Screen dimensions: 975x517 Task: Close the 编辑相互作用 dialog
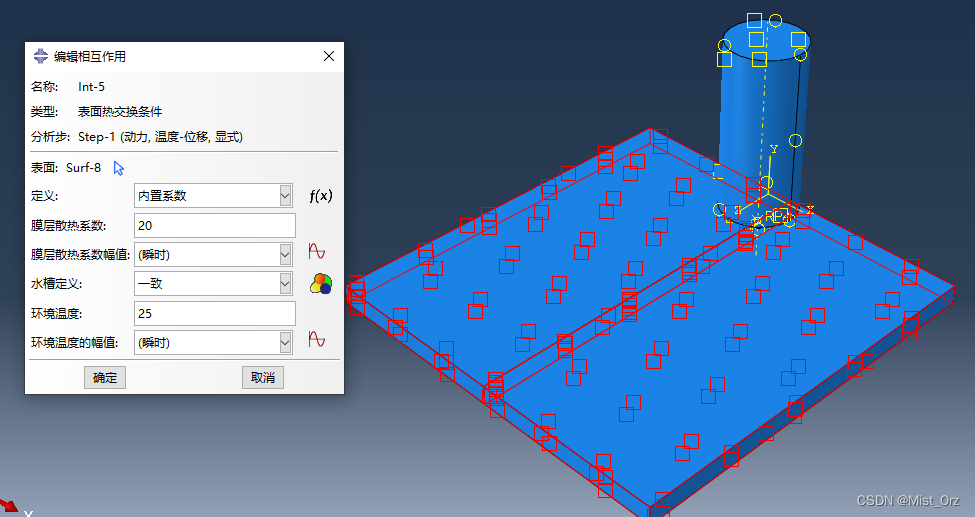point(329,57)
